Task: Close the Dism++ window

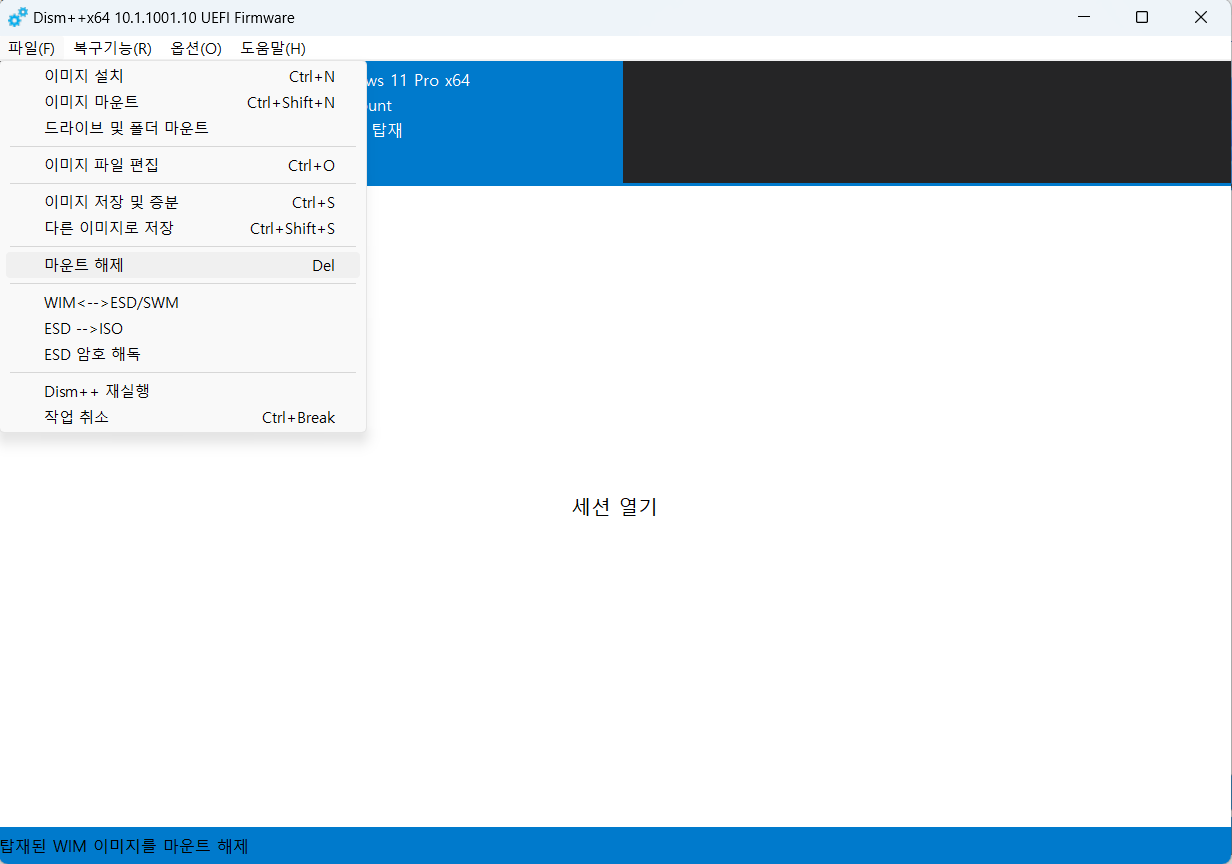Action: tap(1201, 18)
